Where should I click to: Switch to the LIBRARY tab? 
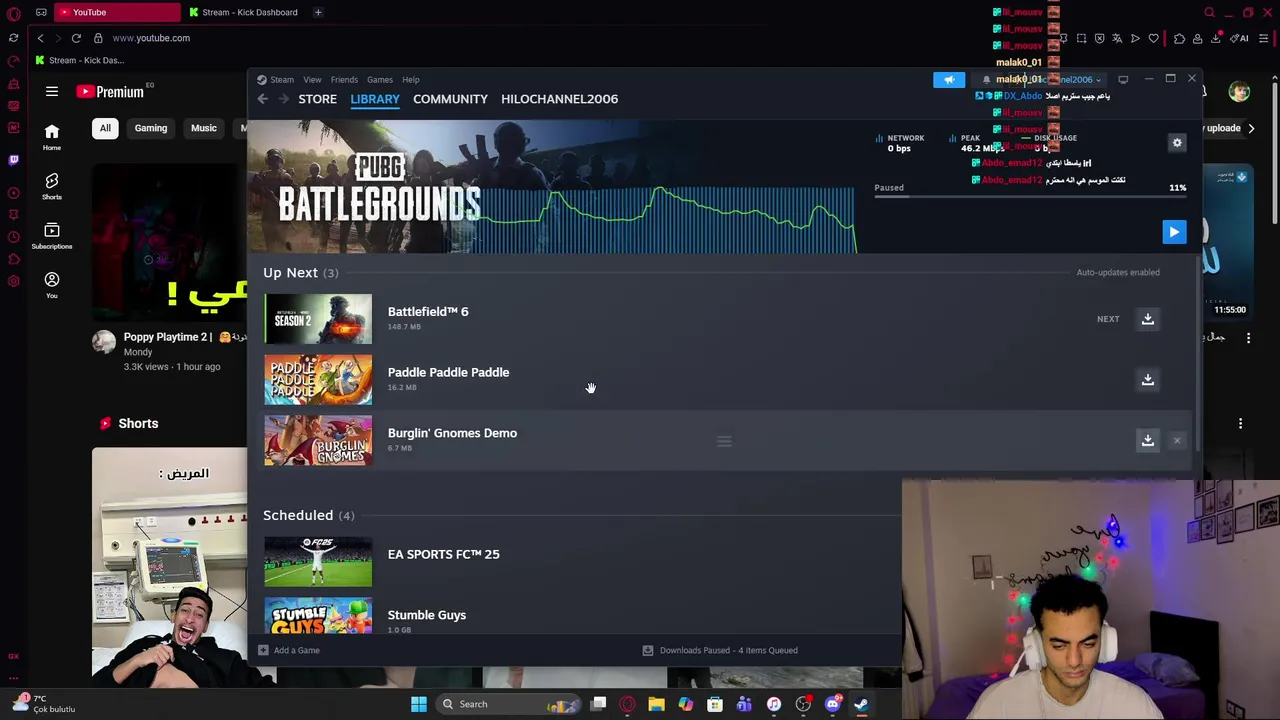coord(375,99)
